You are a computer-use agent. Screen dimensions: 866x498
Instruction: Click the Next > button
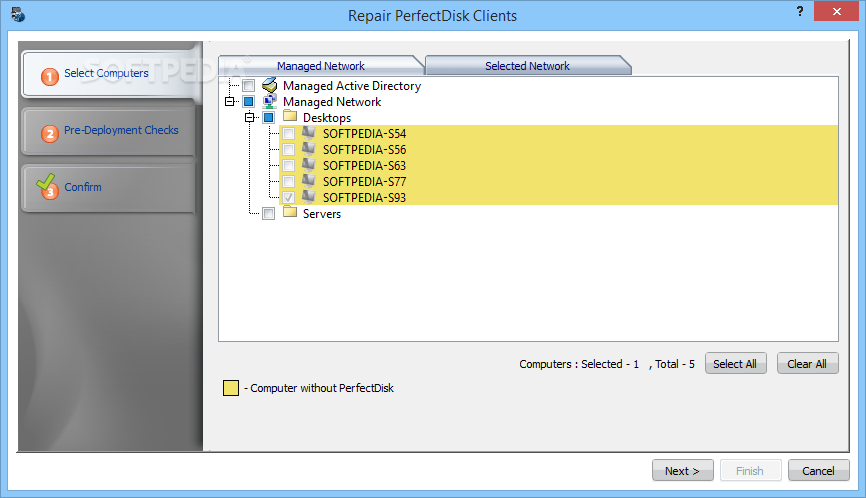682,470
